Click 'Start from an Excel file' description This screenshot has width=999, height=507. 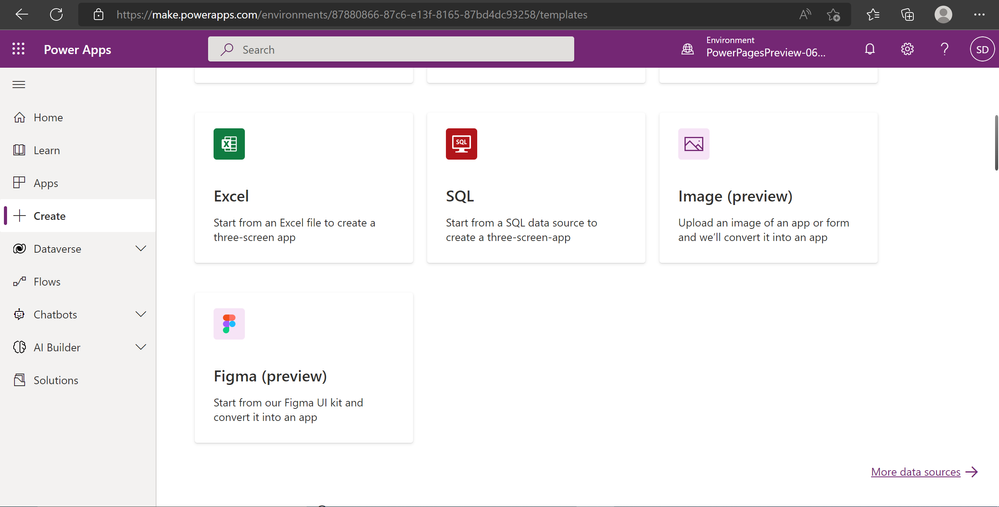coord(294,230)
